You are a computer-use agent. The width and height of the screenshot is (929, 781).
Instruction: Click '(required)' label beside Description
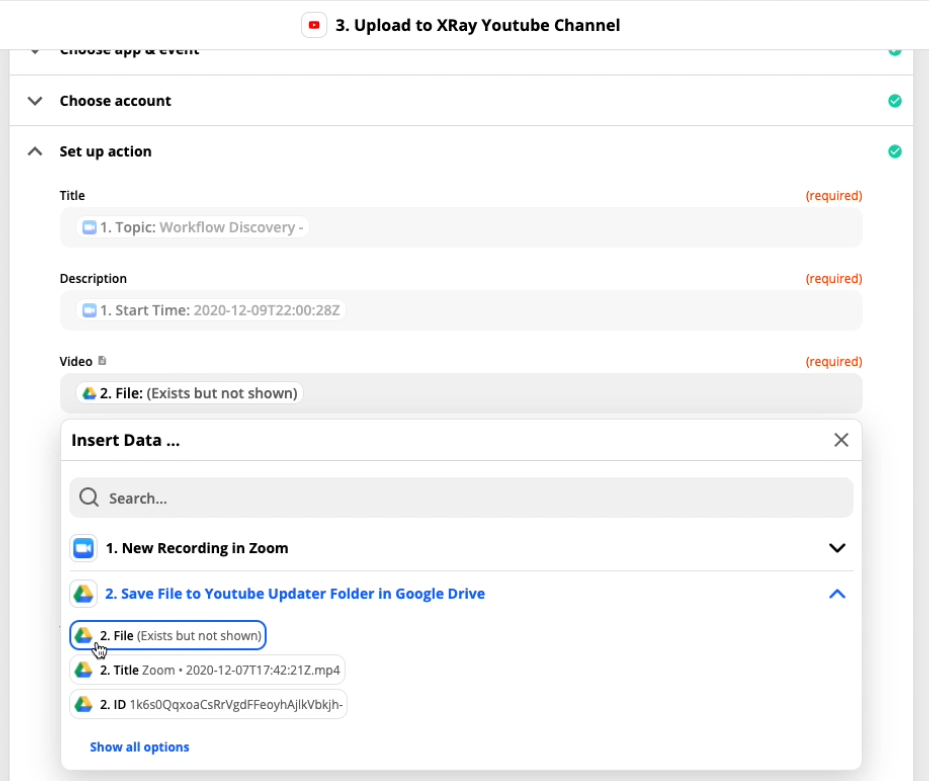tap(834, 279)
